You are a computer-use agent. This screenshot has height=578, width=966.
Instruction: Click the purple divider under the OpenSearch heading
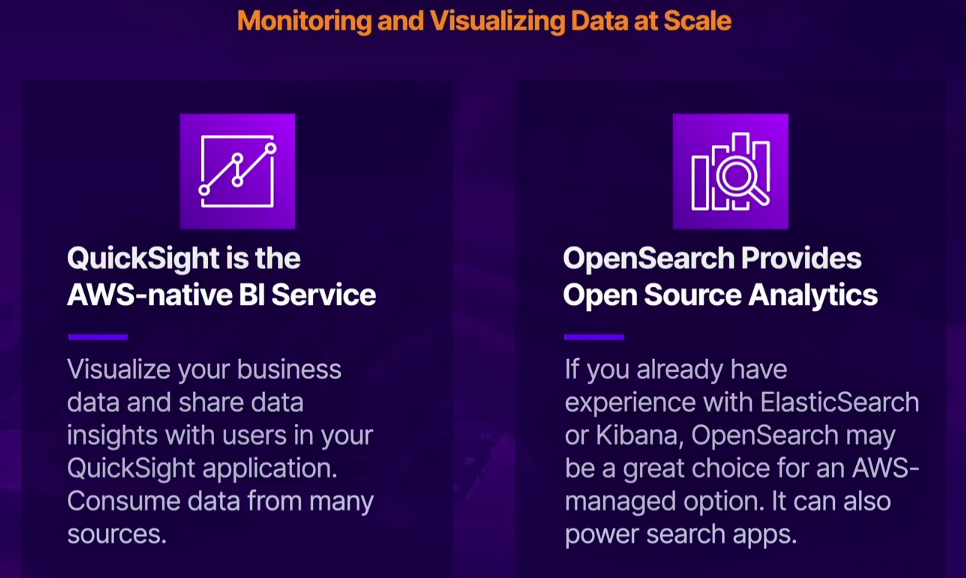click(594, 337)
